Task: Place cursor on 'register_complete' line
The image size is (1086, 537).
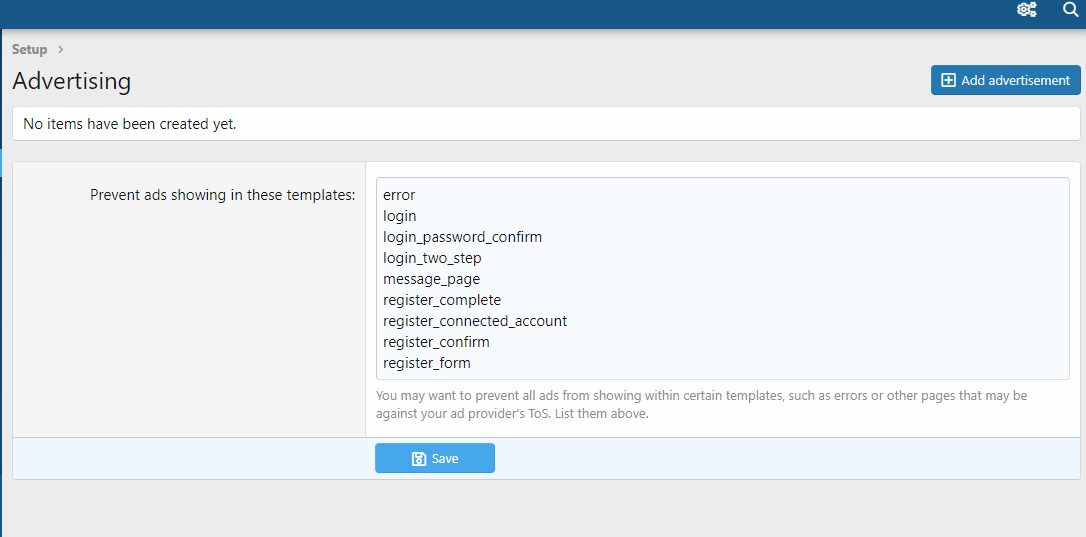Action: tap(442, 300)
